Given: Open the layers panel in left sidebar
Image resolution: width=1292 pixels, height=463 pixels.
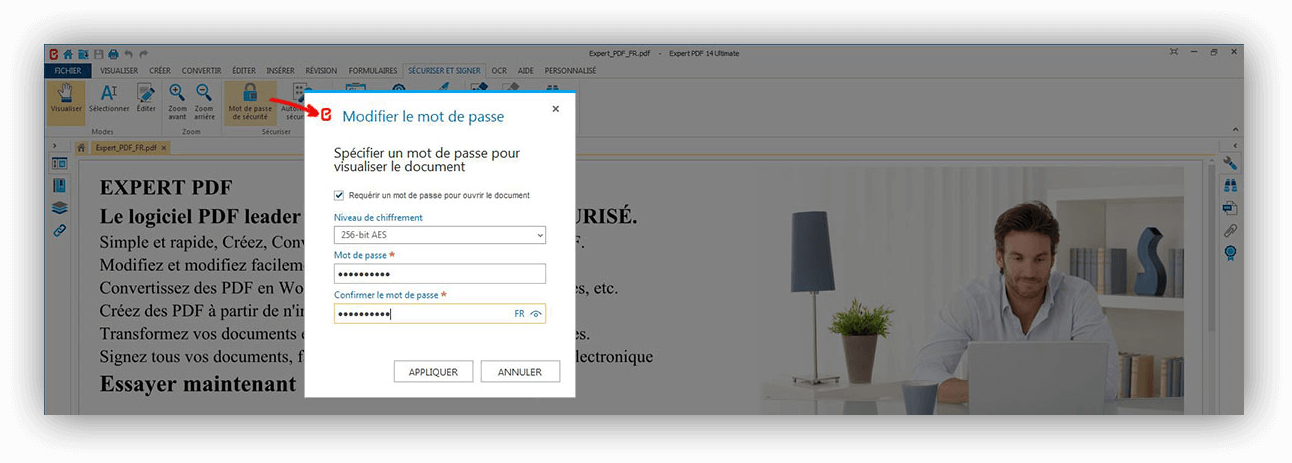Looking at the screenshot, I should 59,208.
